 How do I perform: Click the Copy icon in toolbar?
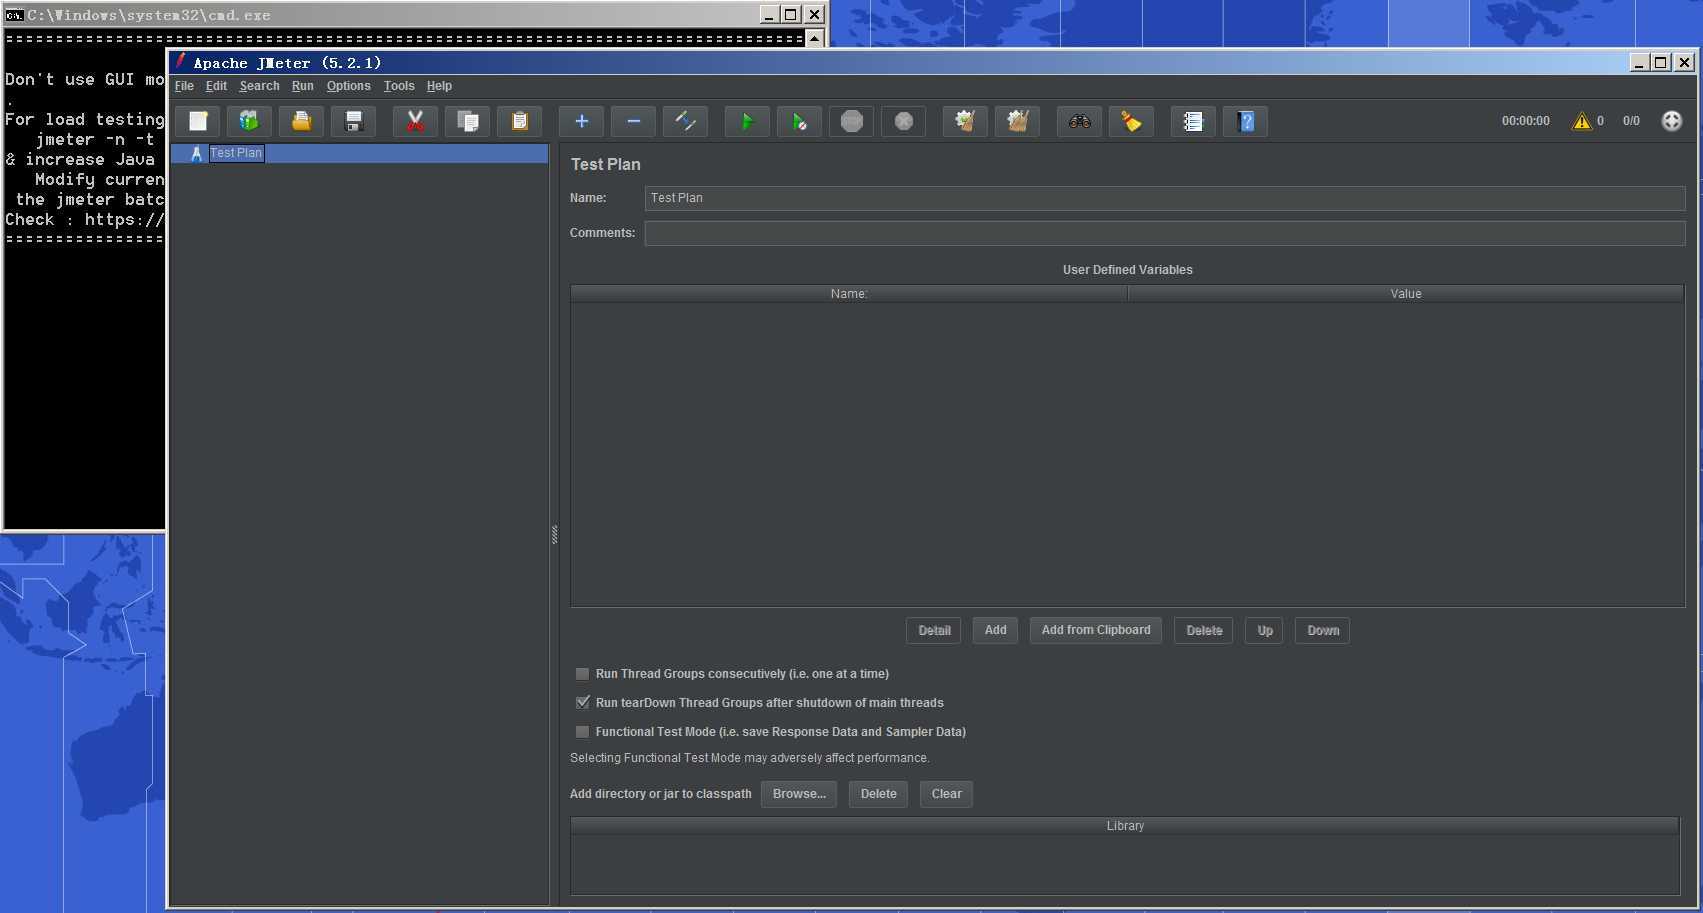[x=467, y=121]
